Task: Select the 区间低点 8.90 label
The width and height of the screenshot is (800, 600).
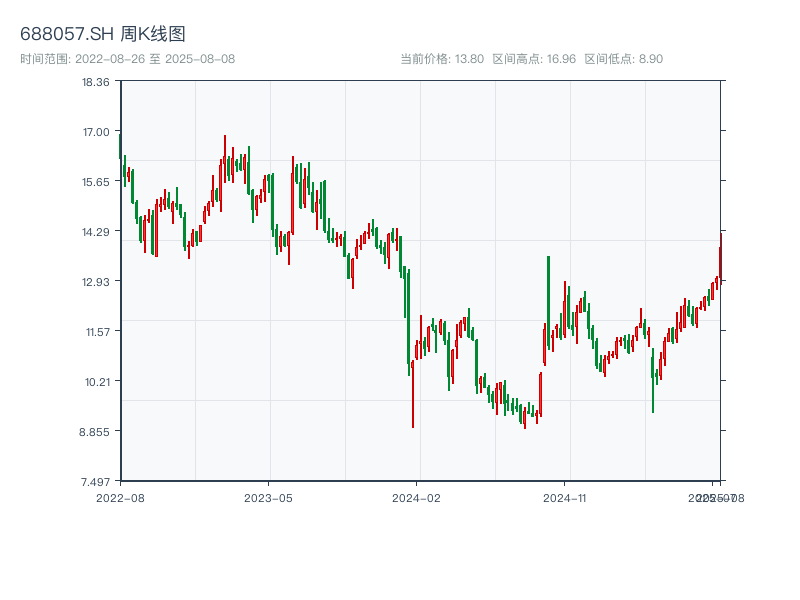Action: coord(623,59)
